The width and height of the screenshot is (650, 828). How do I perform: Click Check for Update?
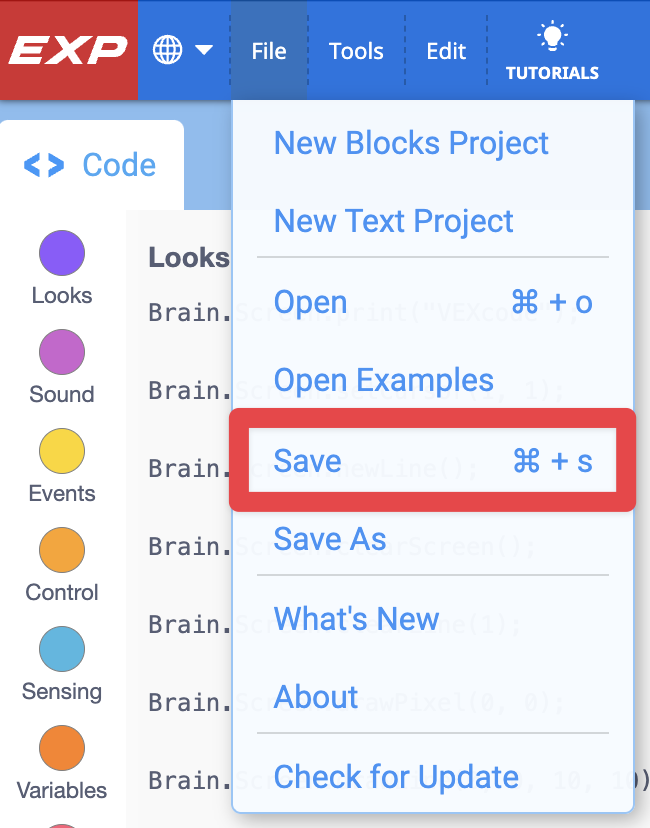point(396,777)
